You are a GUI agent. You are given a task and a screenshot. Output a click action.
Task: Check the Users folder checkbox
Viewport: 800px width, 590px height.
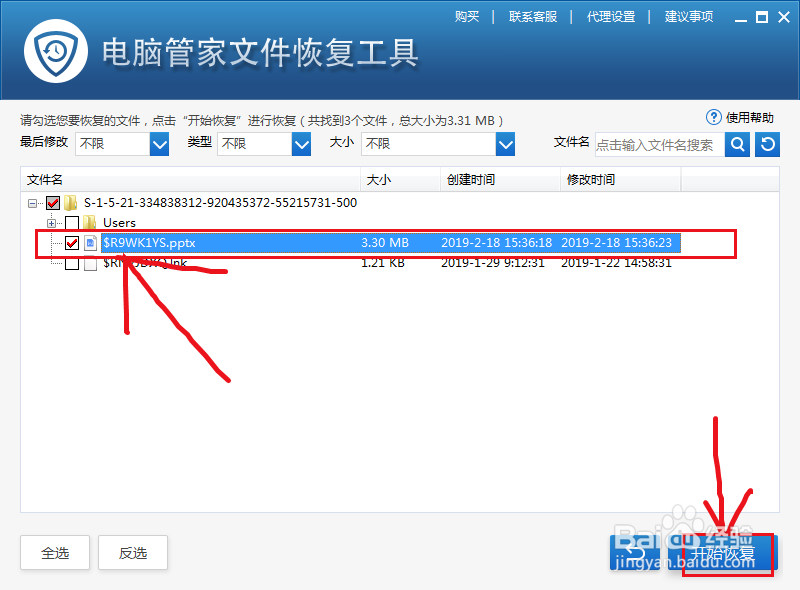pos(71,222)
